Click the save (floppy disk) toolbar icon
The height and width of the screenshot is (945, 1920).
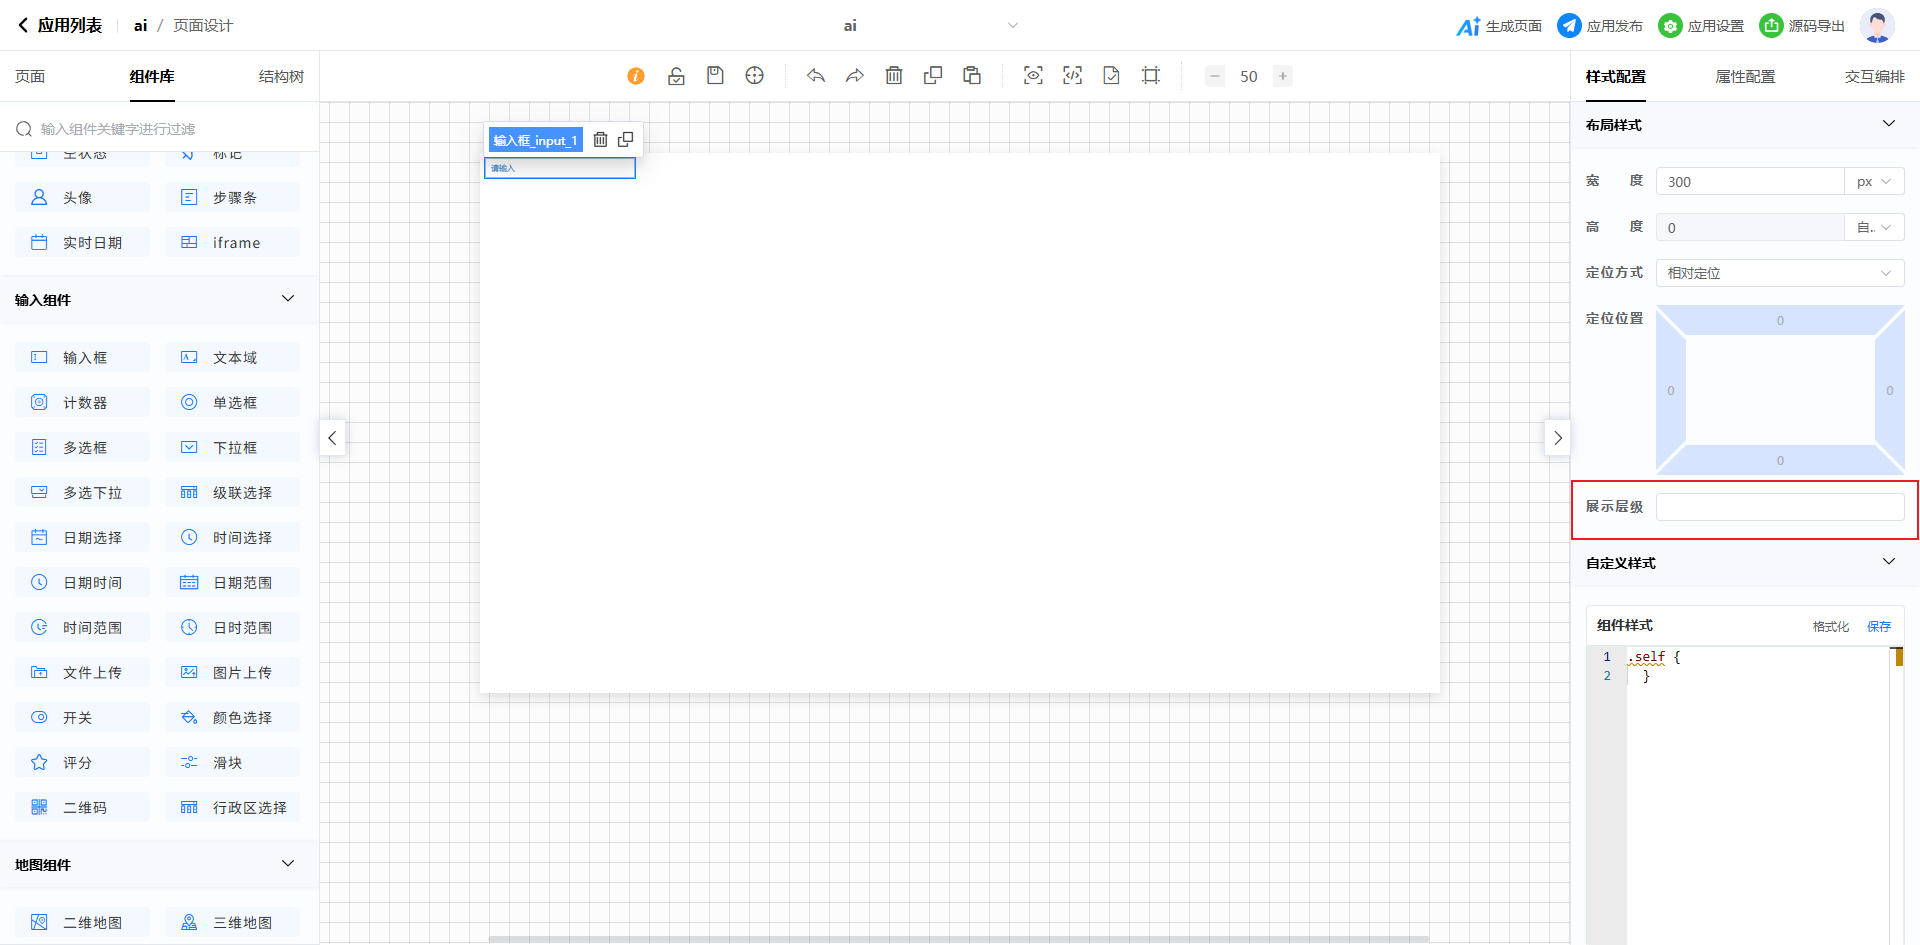pos(715,76)
